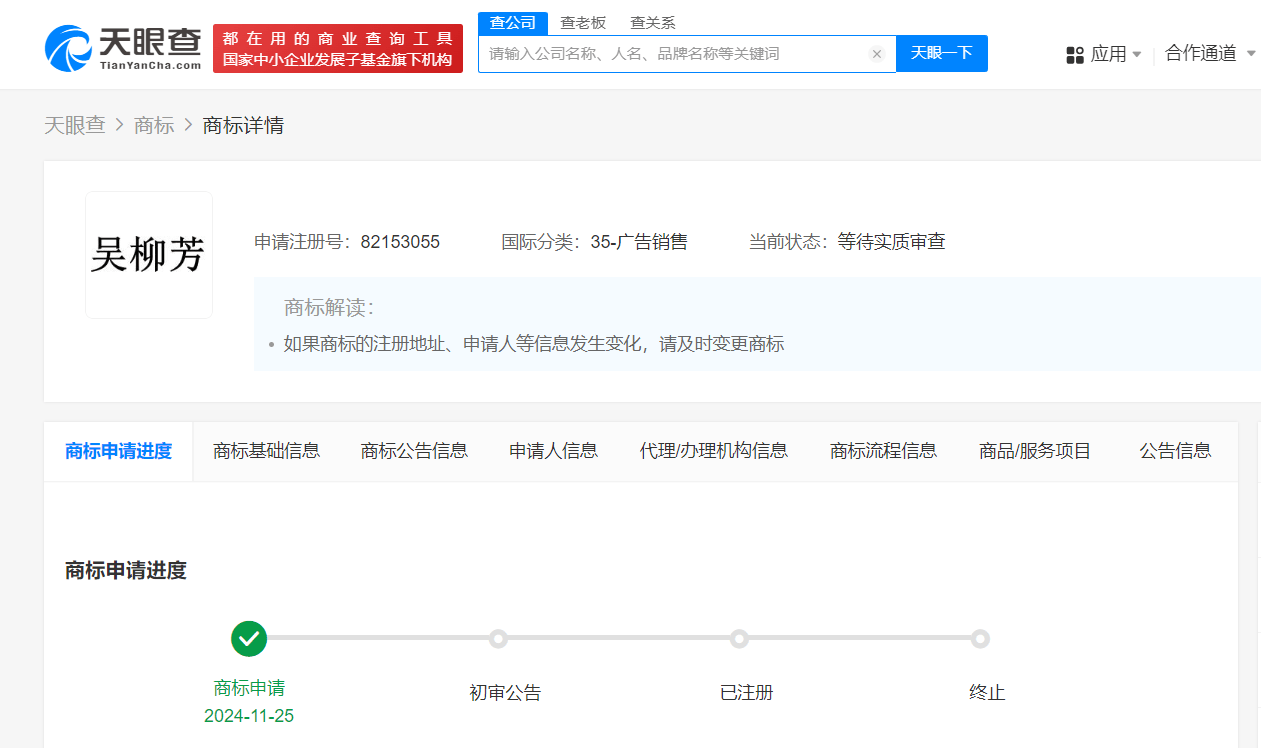Click the 已注册 progress marker
The height and width of the screenshot is (748, 1261).
(x=739, y=638)
